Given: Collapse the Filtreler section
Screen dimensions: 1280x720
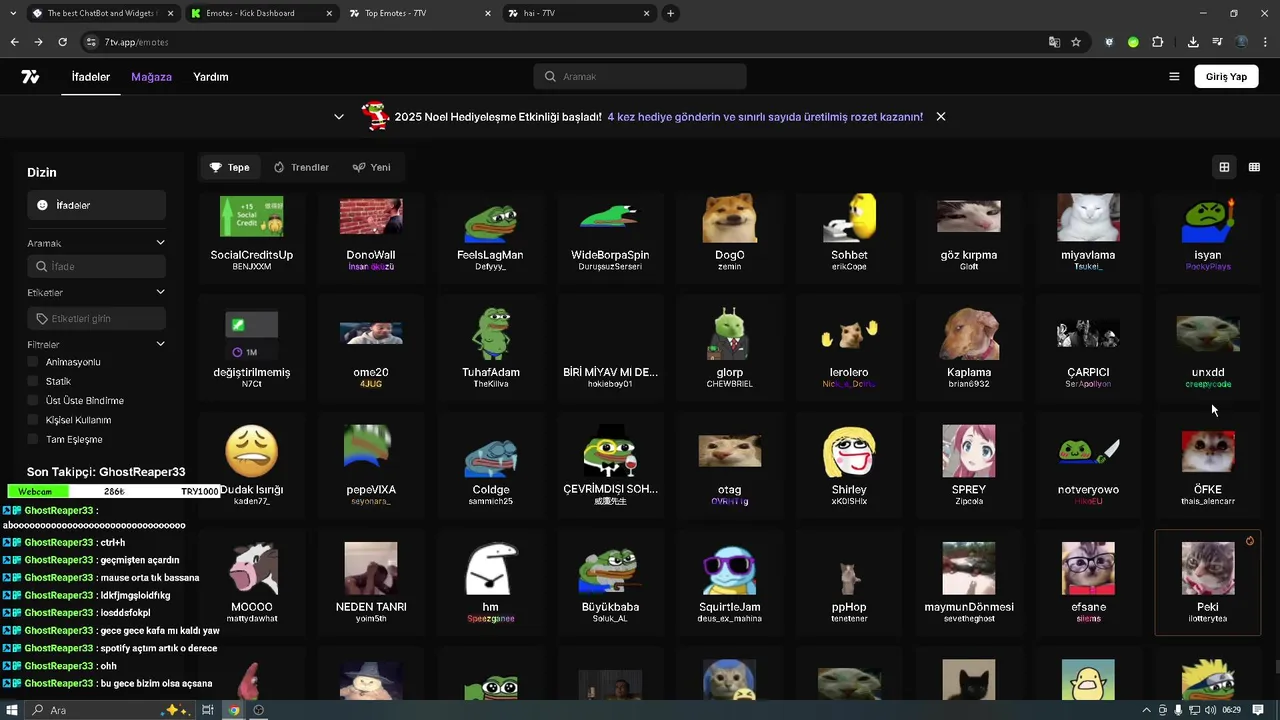Looking at the screenshot, I should point(160,344).
